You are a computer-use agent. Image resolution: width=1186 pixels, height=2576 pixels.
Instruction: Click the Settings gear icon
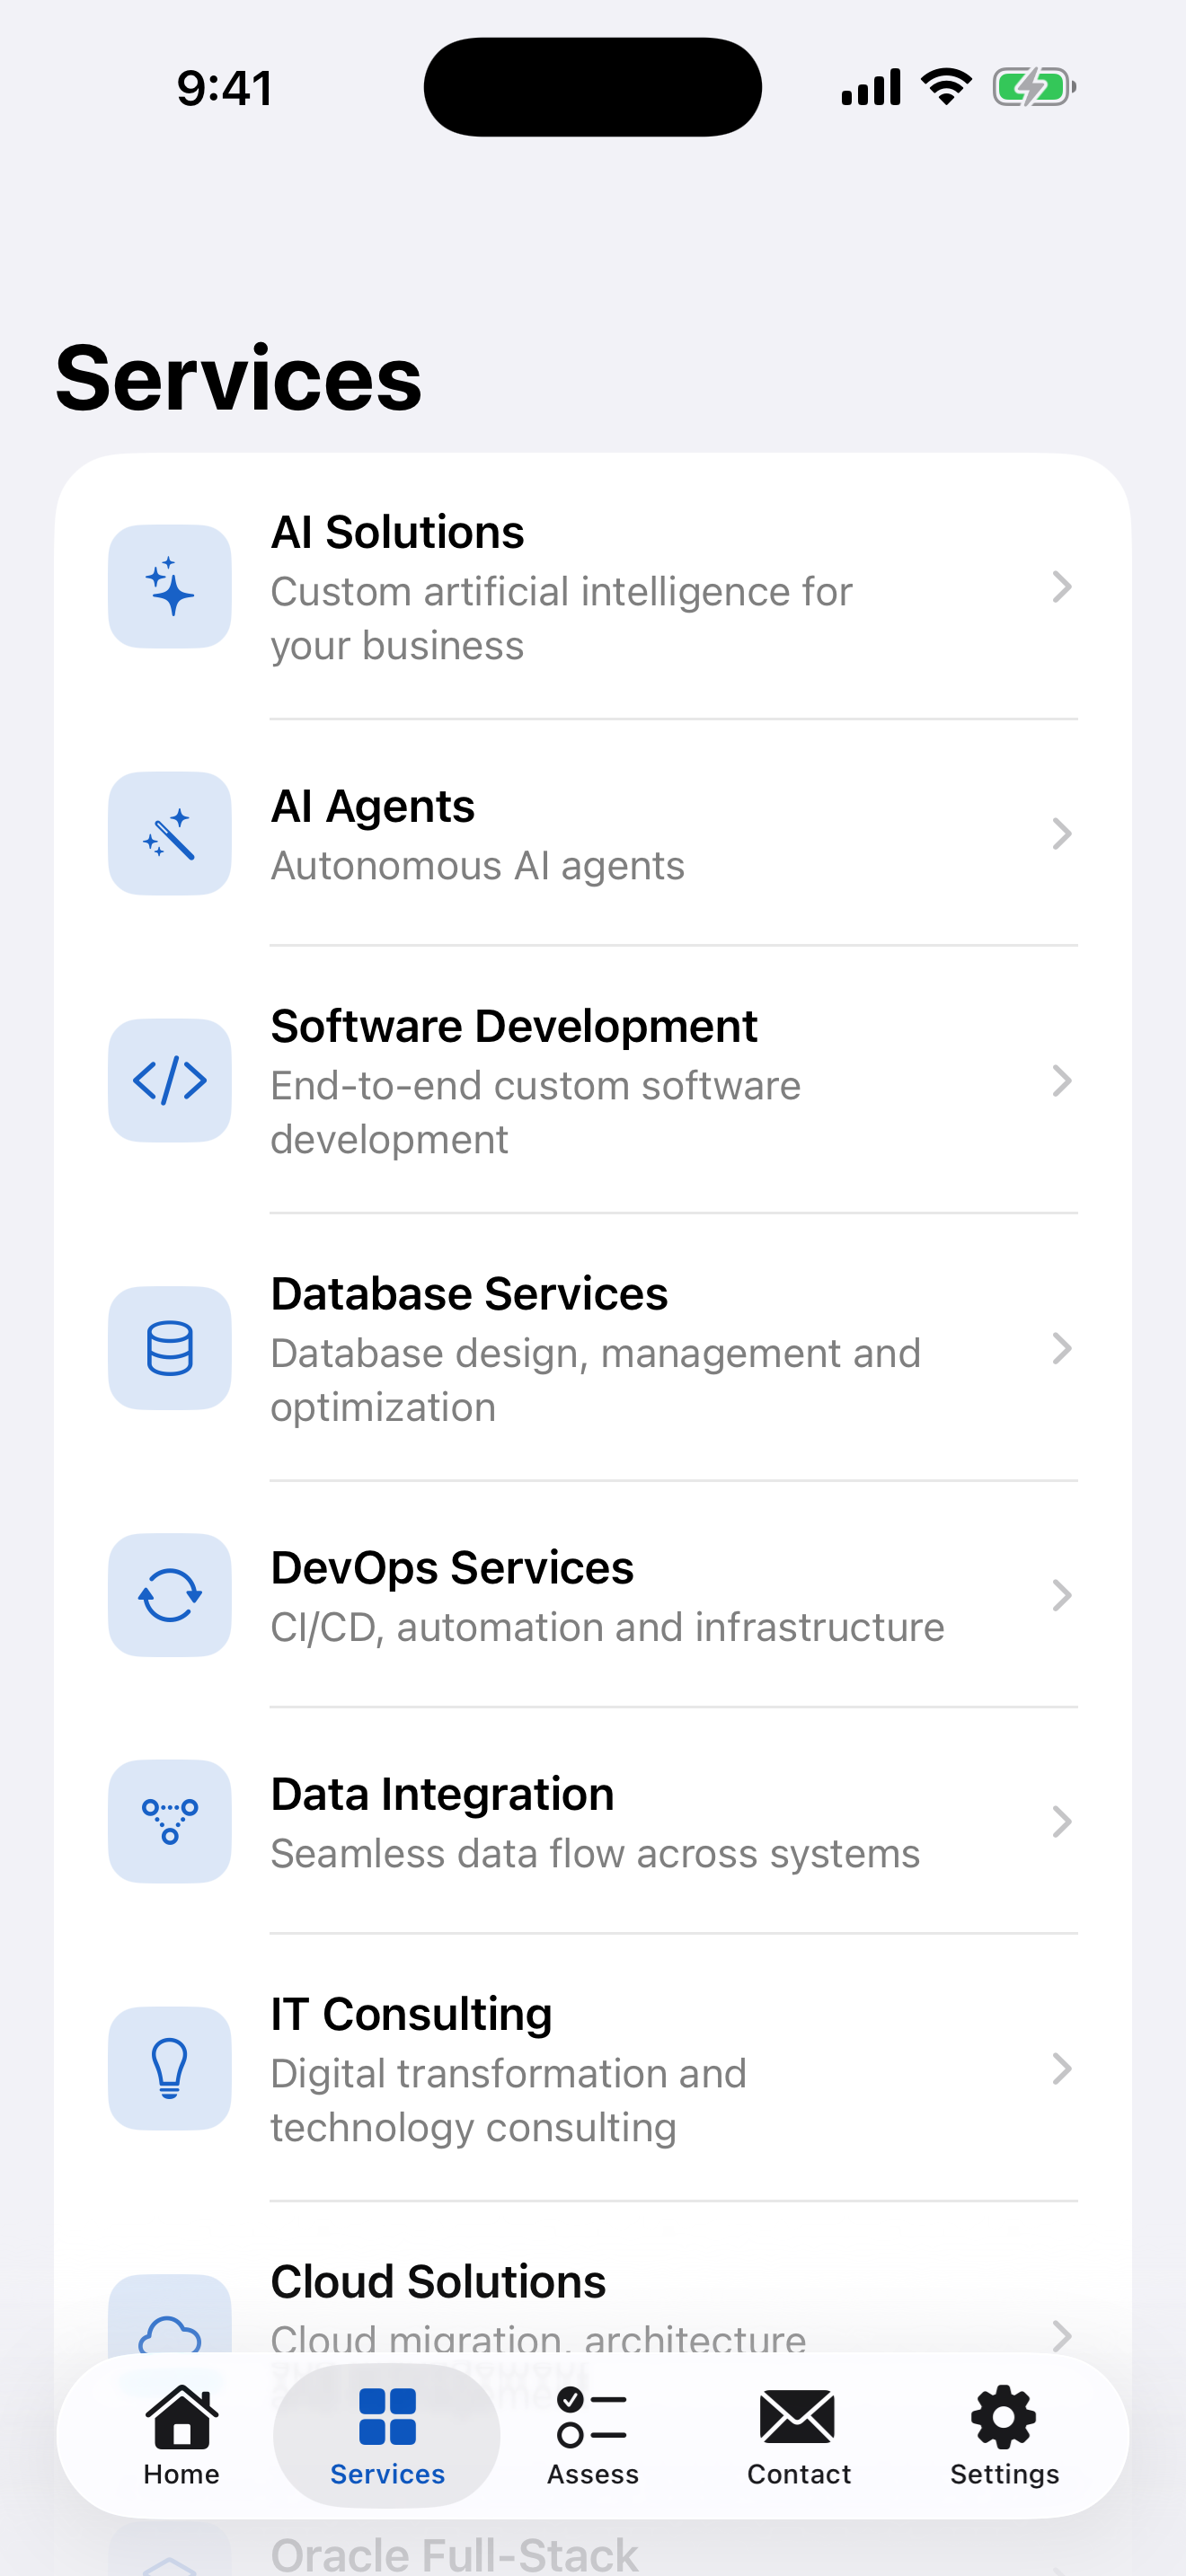(1004, 2417)
